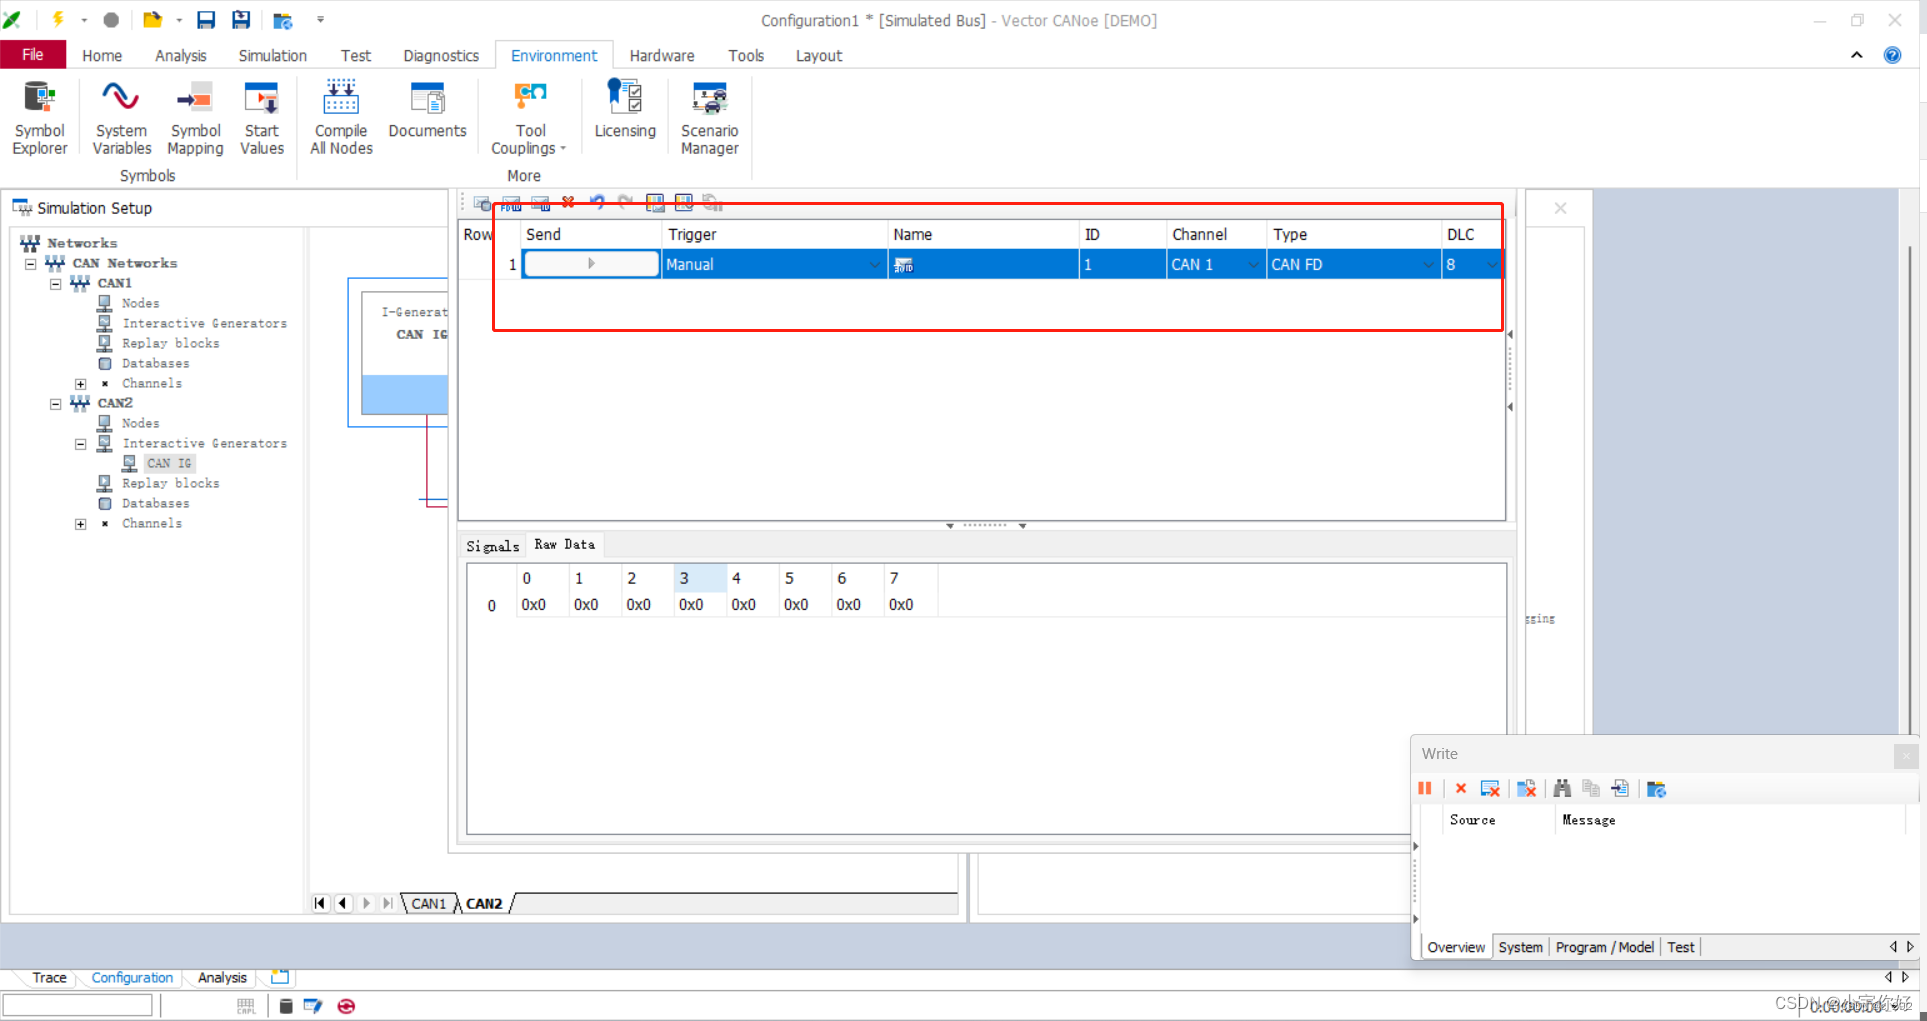Click the help question mark icon
Image resolution: width=1927 pixels, height=1021 pixels.
(1892, 55)
